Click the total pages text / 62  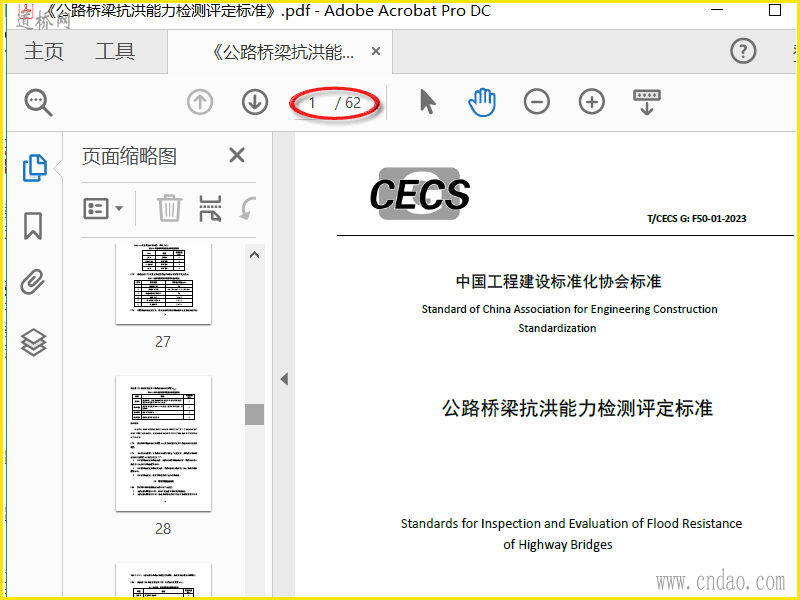(348, 103)
